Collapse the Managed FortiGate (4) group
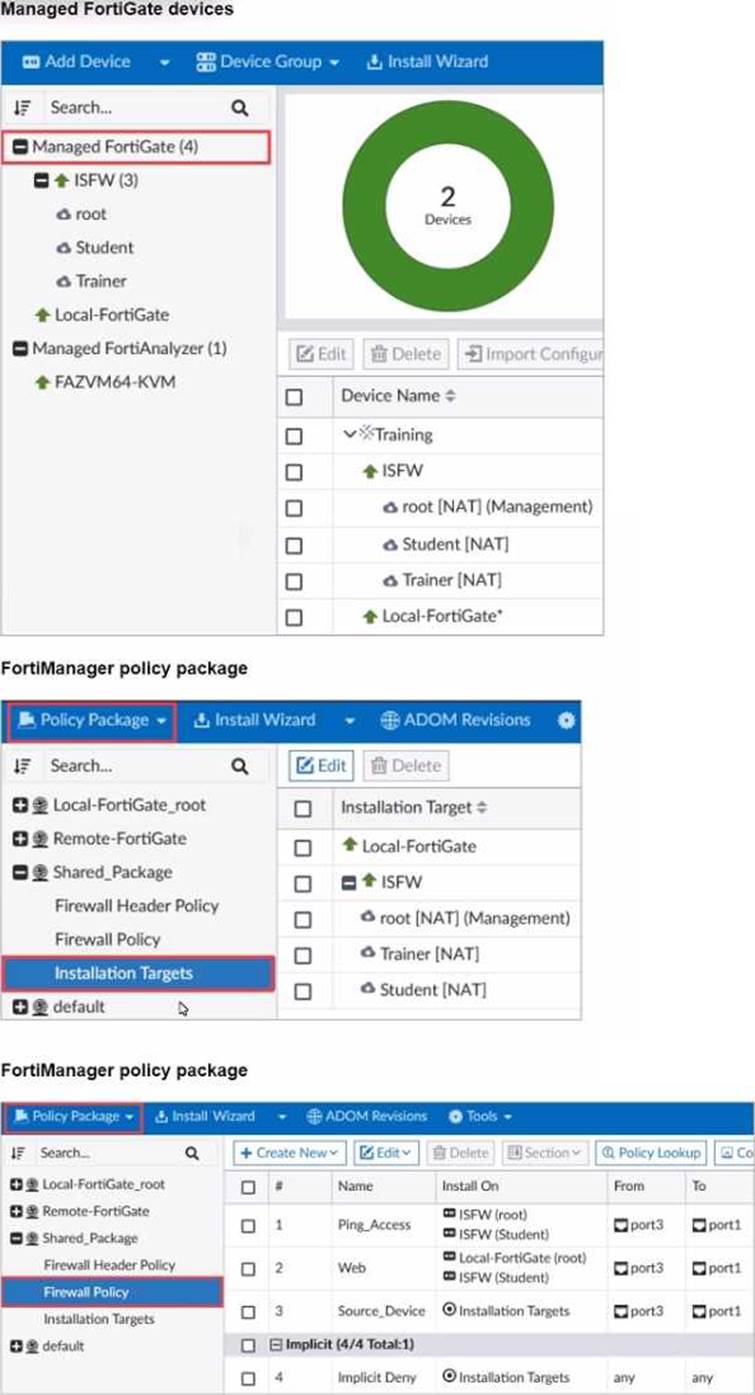755x1395 pixels. coord(19,147)
